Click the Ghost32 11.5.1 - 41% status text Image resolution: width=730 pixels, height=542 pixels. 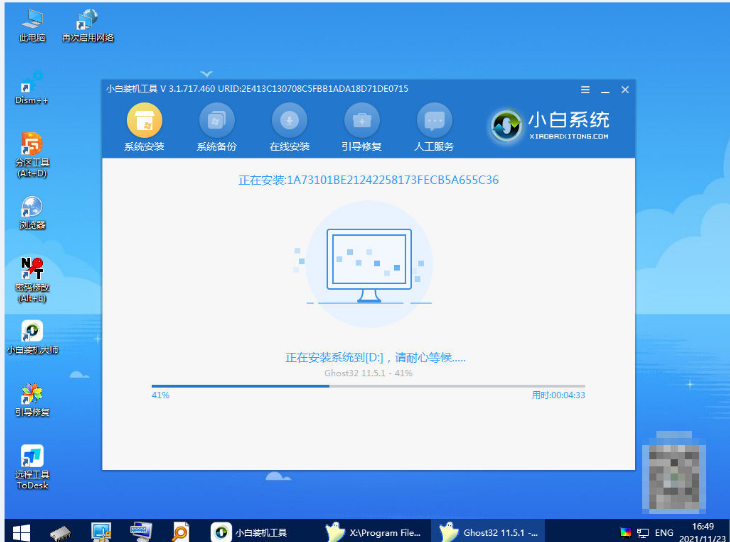pyautogui.click(x=368, y=373)
